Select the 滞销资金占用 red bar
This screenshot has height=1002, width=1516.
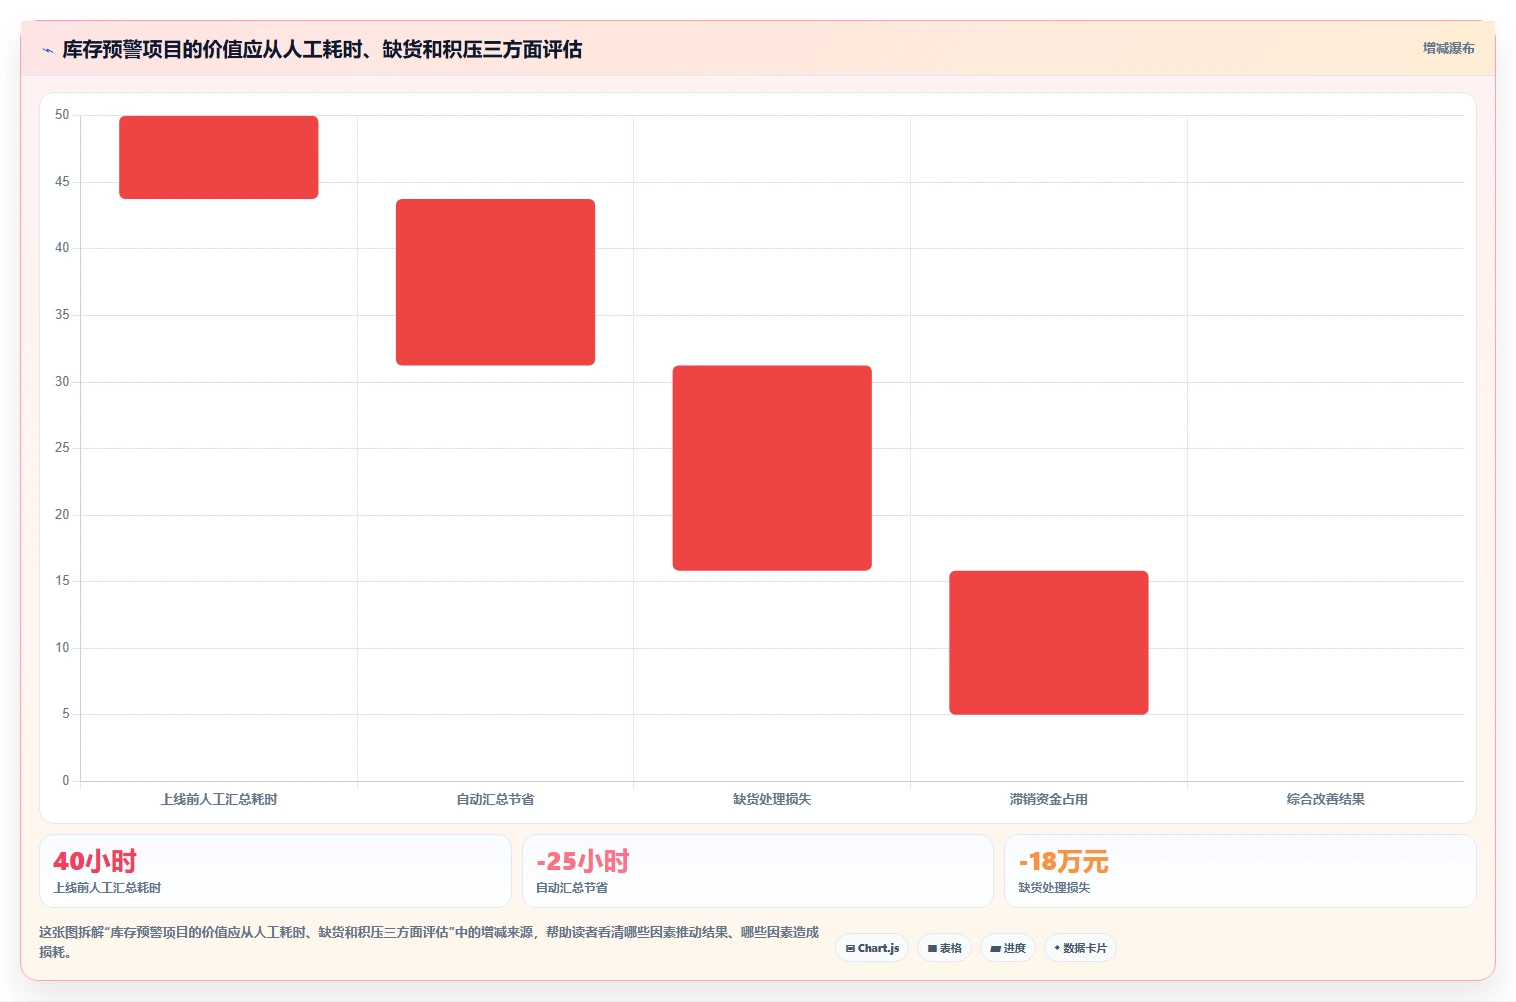(1049, 643)
